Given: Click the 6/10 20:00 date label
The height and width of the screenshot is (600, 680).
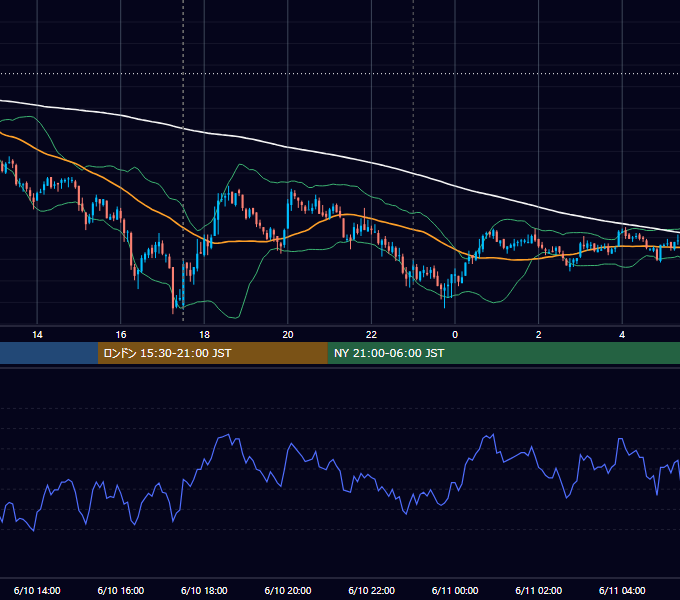Looking at the screenshot, I should click(x=288, y=590).
